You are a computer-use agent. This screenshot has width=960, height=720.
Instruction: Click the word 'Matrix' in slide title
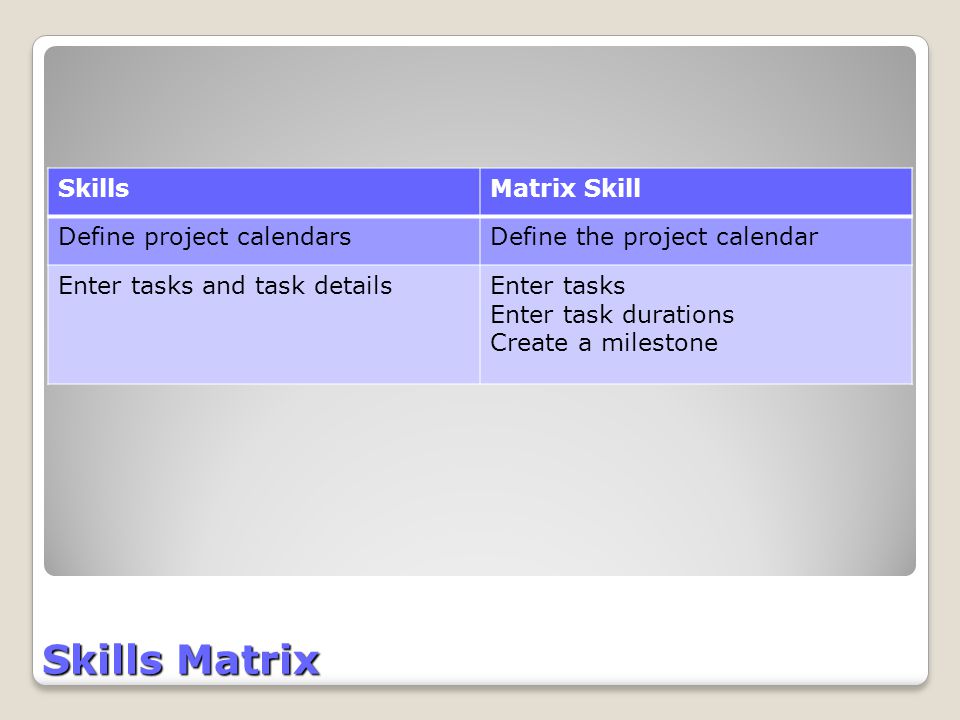pyautogui.click(x=249, y=660)
